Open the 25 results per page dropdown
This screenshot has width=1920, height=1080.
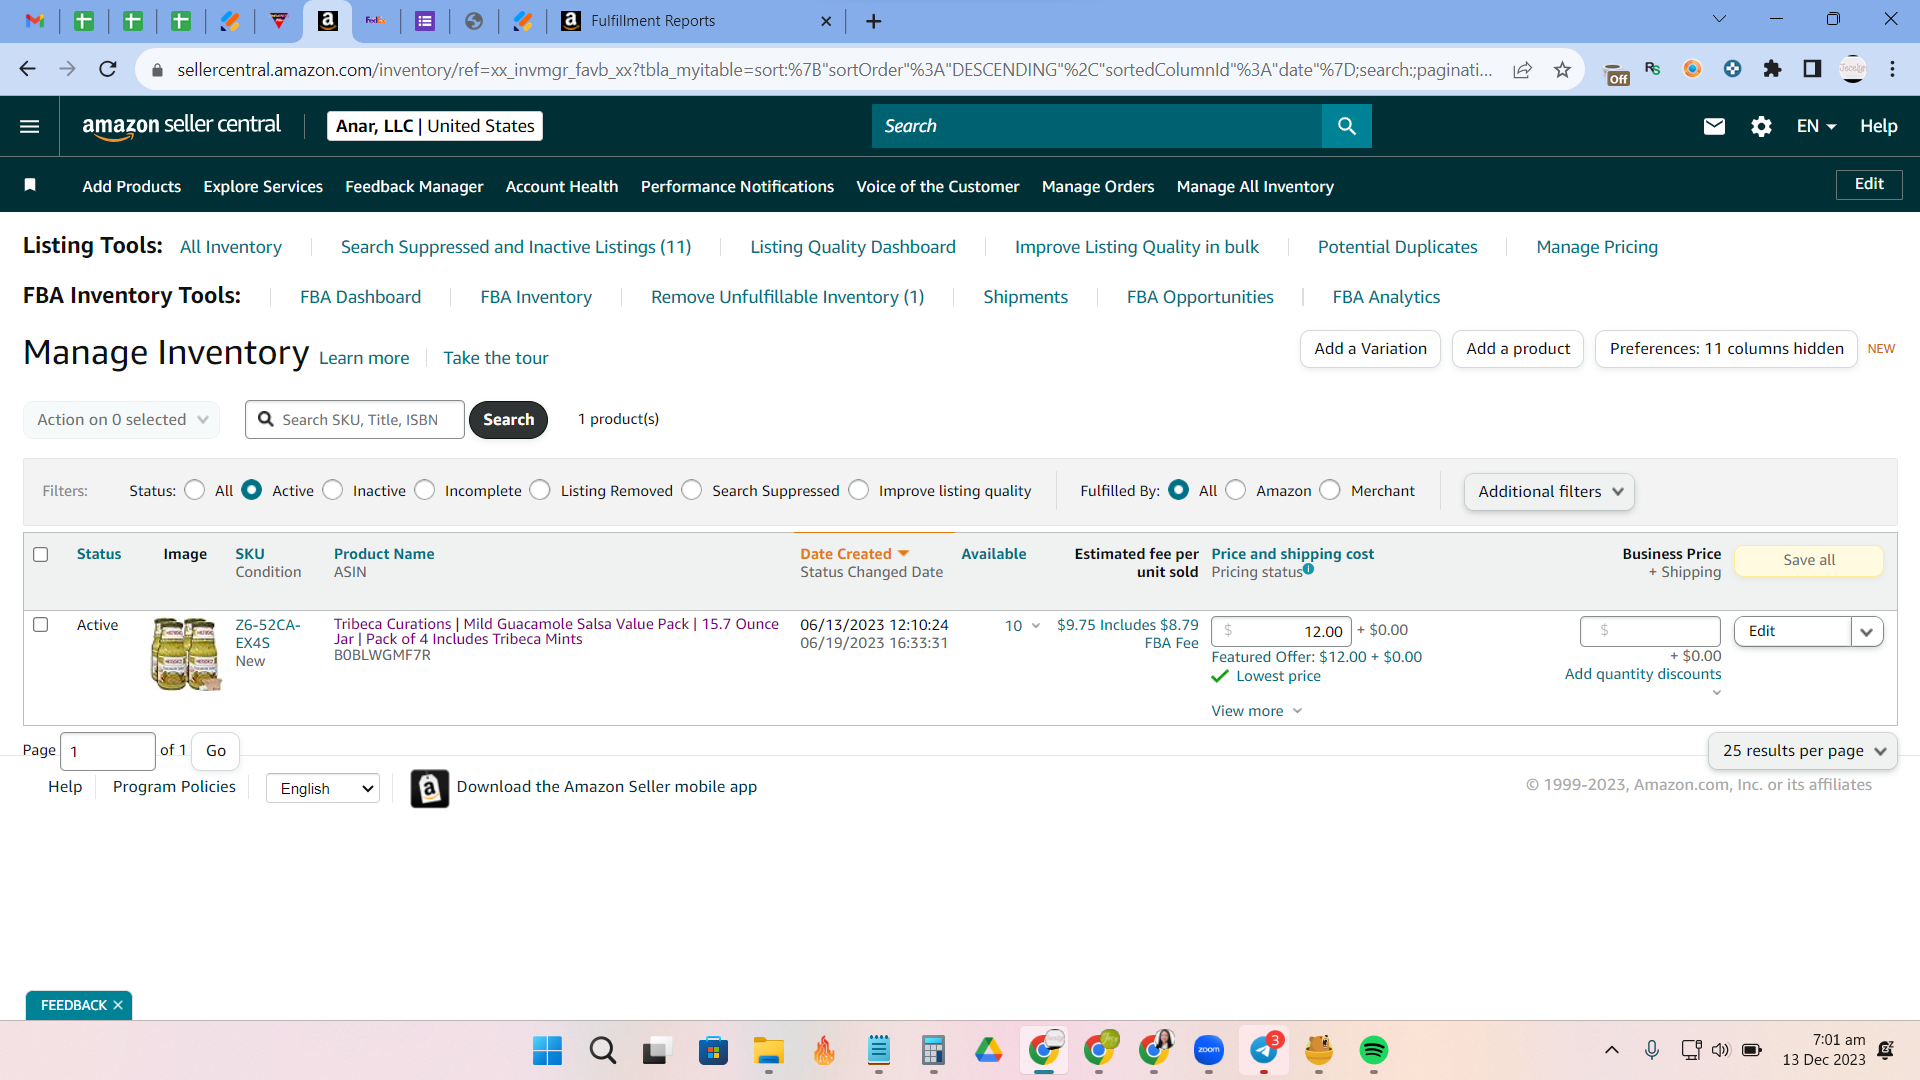point(1802,751)
